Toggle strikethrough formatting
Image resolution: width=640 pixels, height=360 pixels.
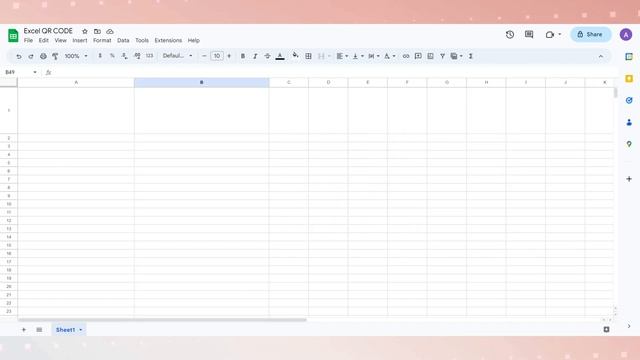(267, 56)
